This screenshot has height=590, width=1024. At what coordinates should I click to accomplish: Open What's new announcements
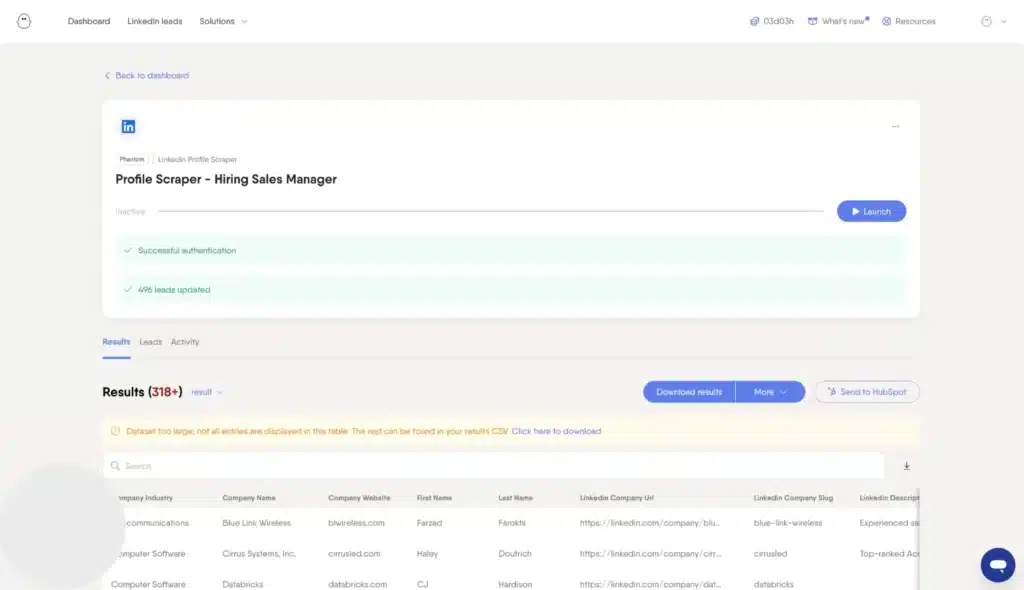[838, 21]
